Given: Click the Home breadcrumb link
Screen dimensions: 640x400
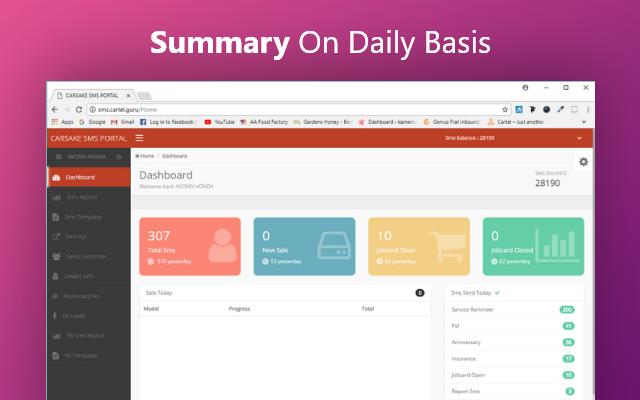Looking at the screenshot, I should point(144,156).
